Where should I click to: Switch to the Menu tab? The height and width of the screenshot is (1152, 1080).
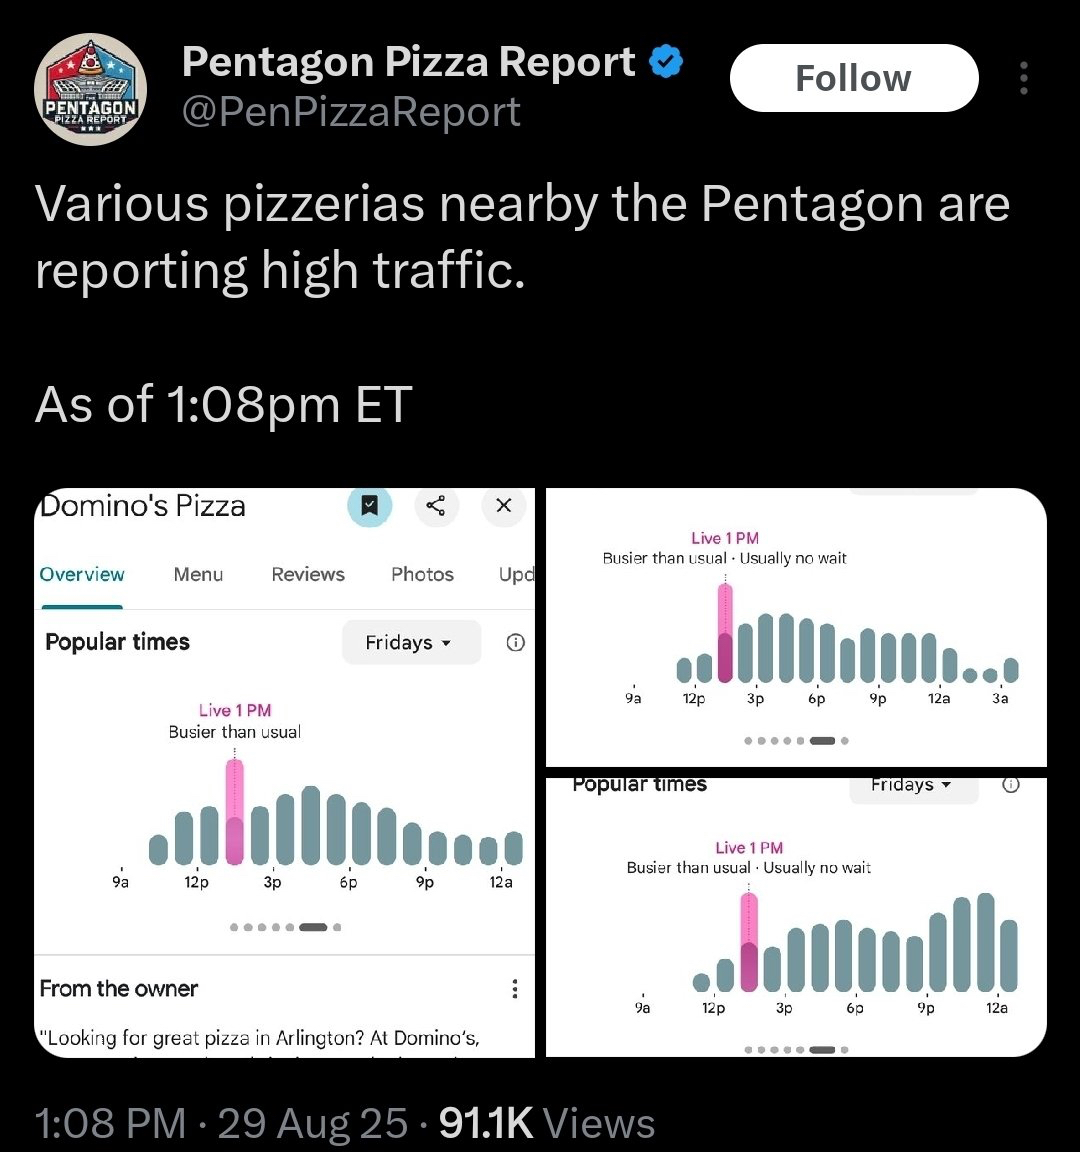[x=198, y=574]
